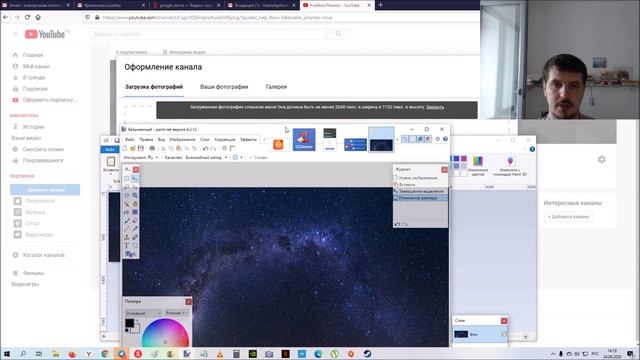Pick a color on the Палитра color wheel
Image resolution: width=640 pixels, height=360 pixels.
point(165,333)
